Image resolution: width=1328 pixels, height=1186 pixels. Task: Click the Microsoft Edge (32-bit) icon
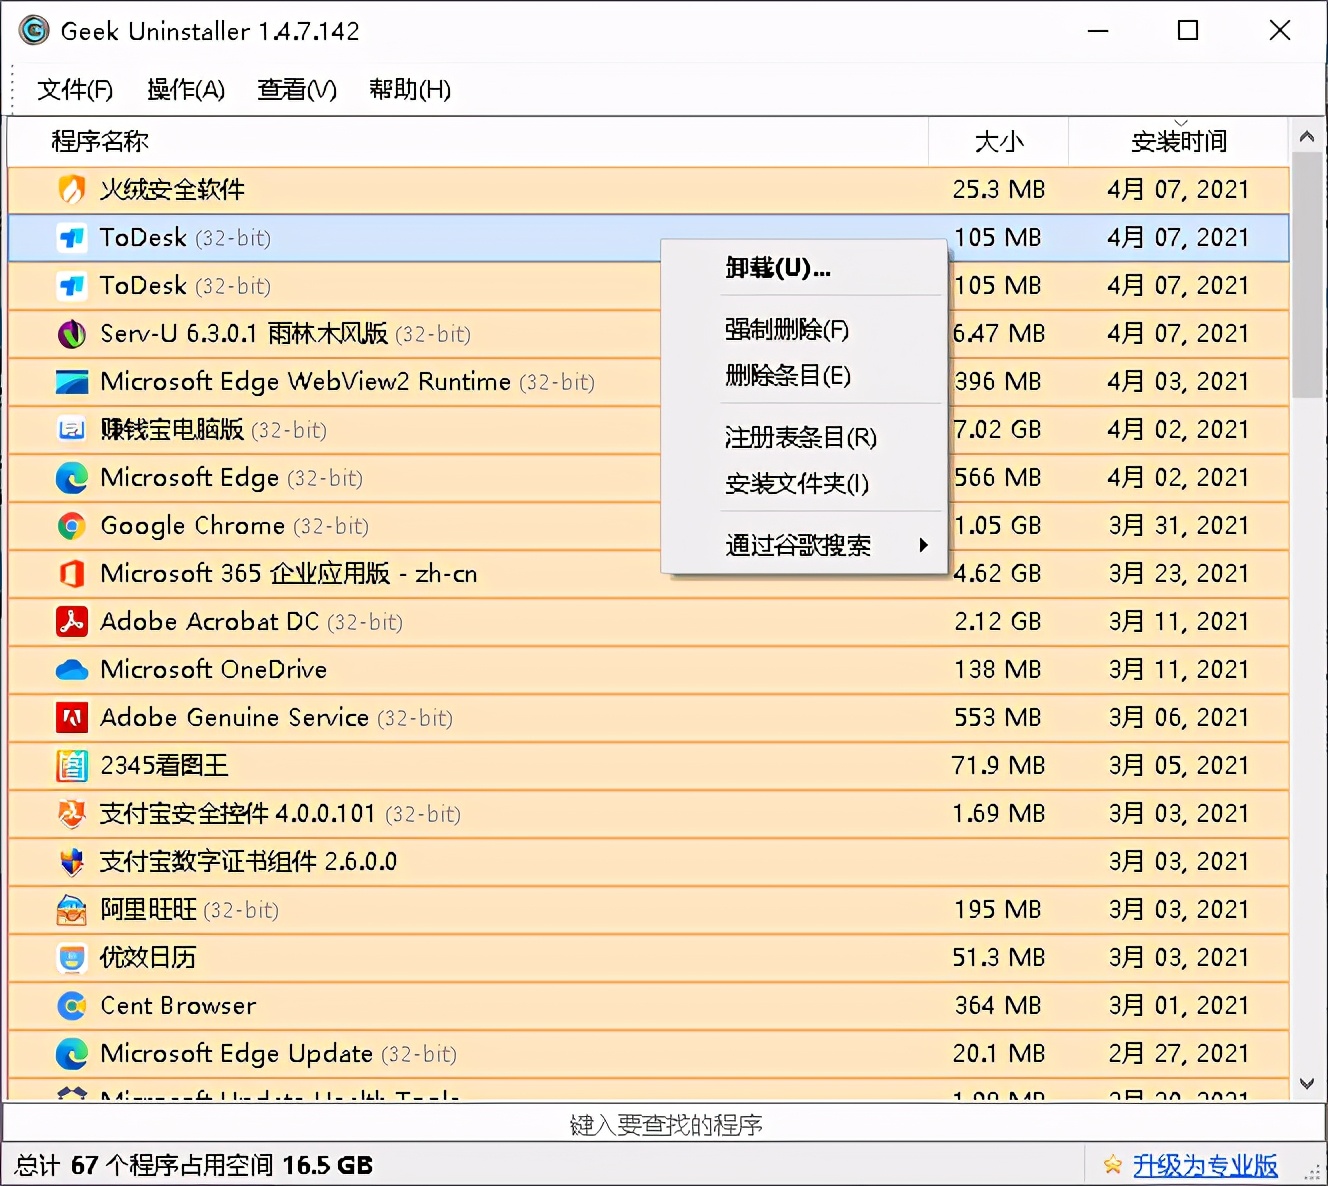pyautogui.click(x=71, y=477)
